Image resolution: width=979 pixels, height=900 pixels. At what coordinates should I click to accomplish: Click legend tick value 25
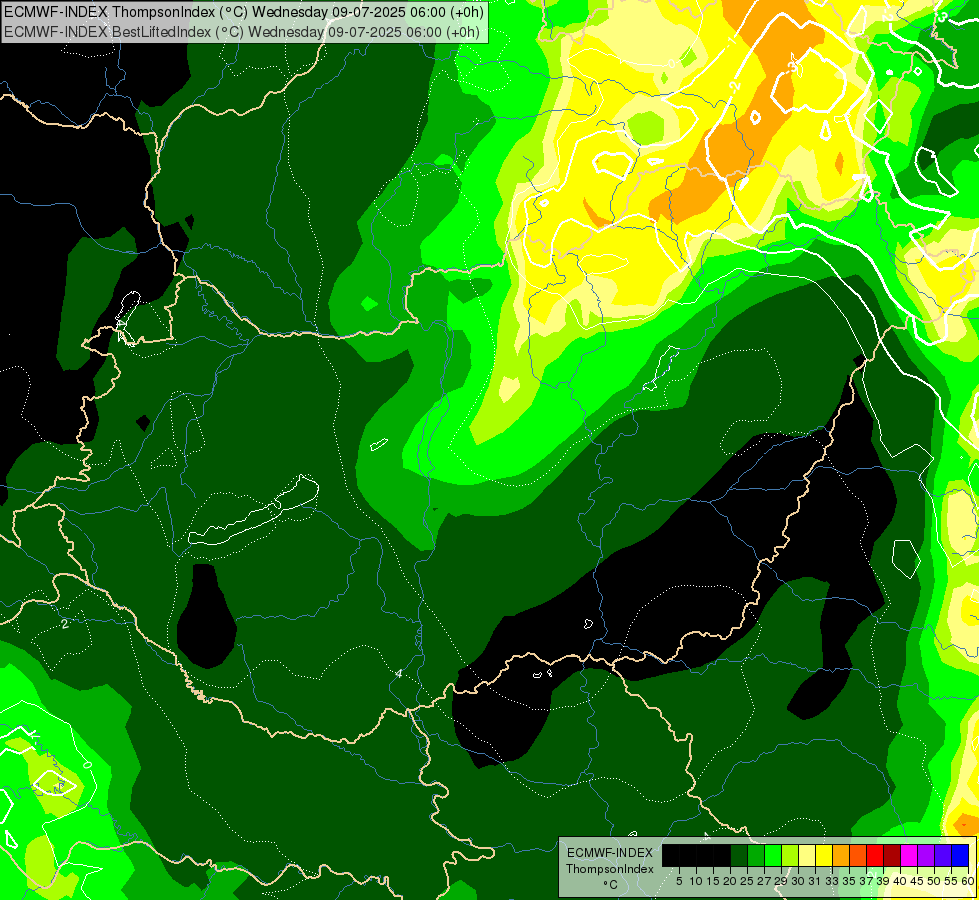(747, 881)
